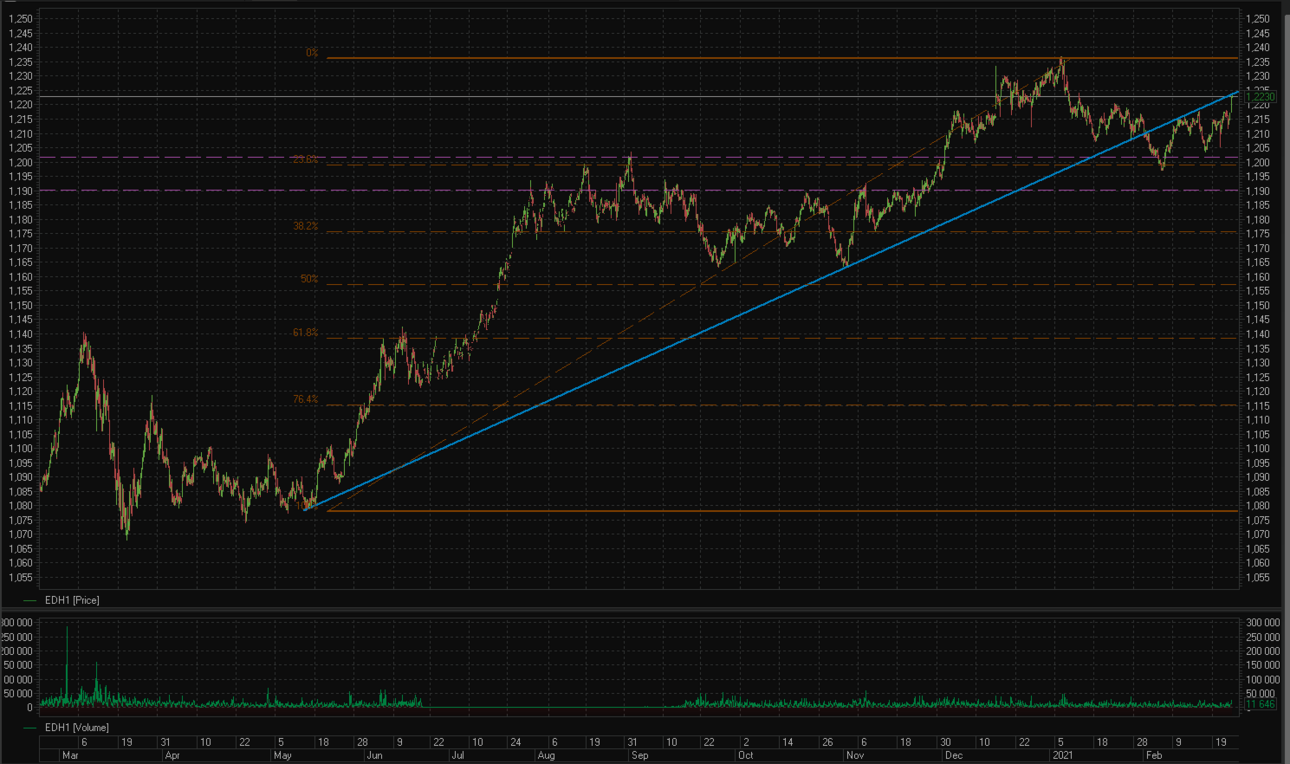Select the EDH1 [Price] legend label
1290x764 pixels.
(72, 600)
